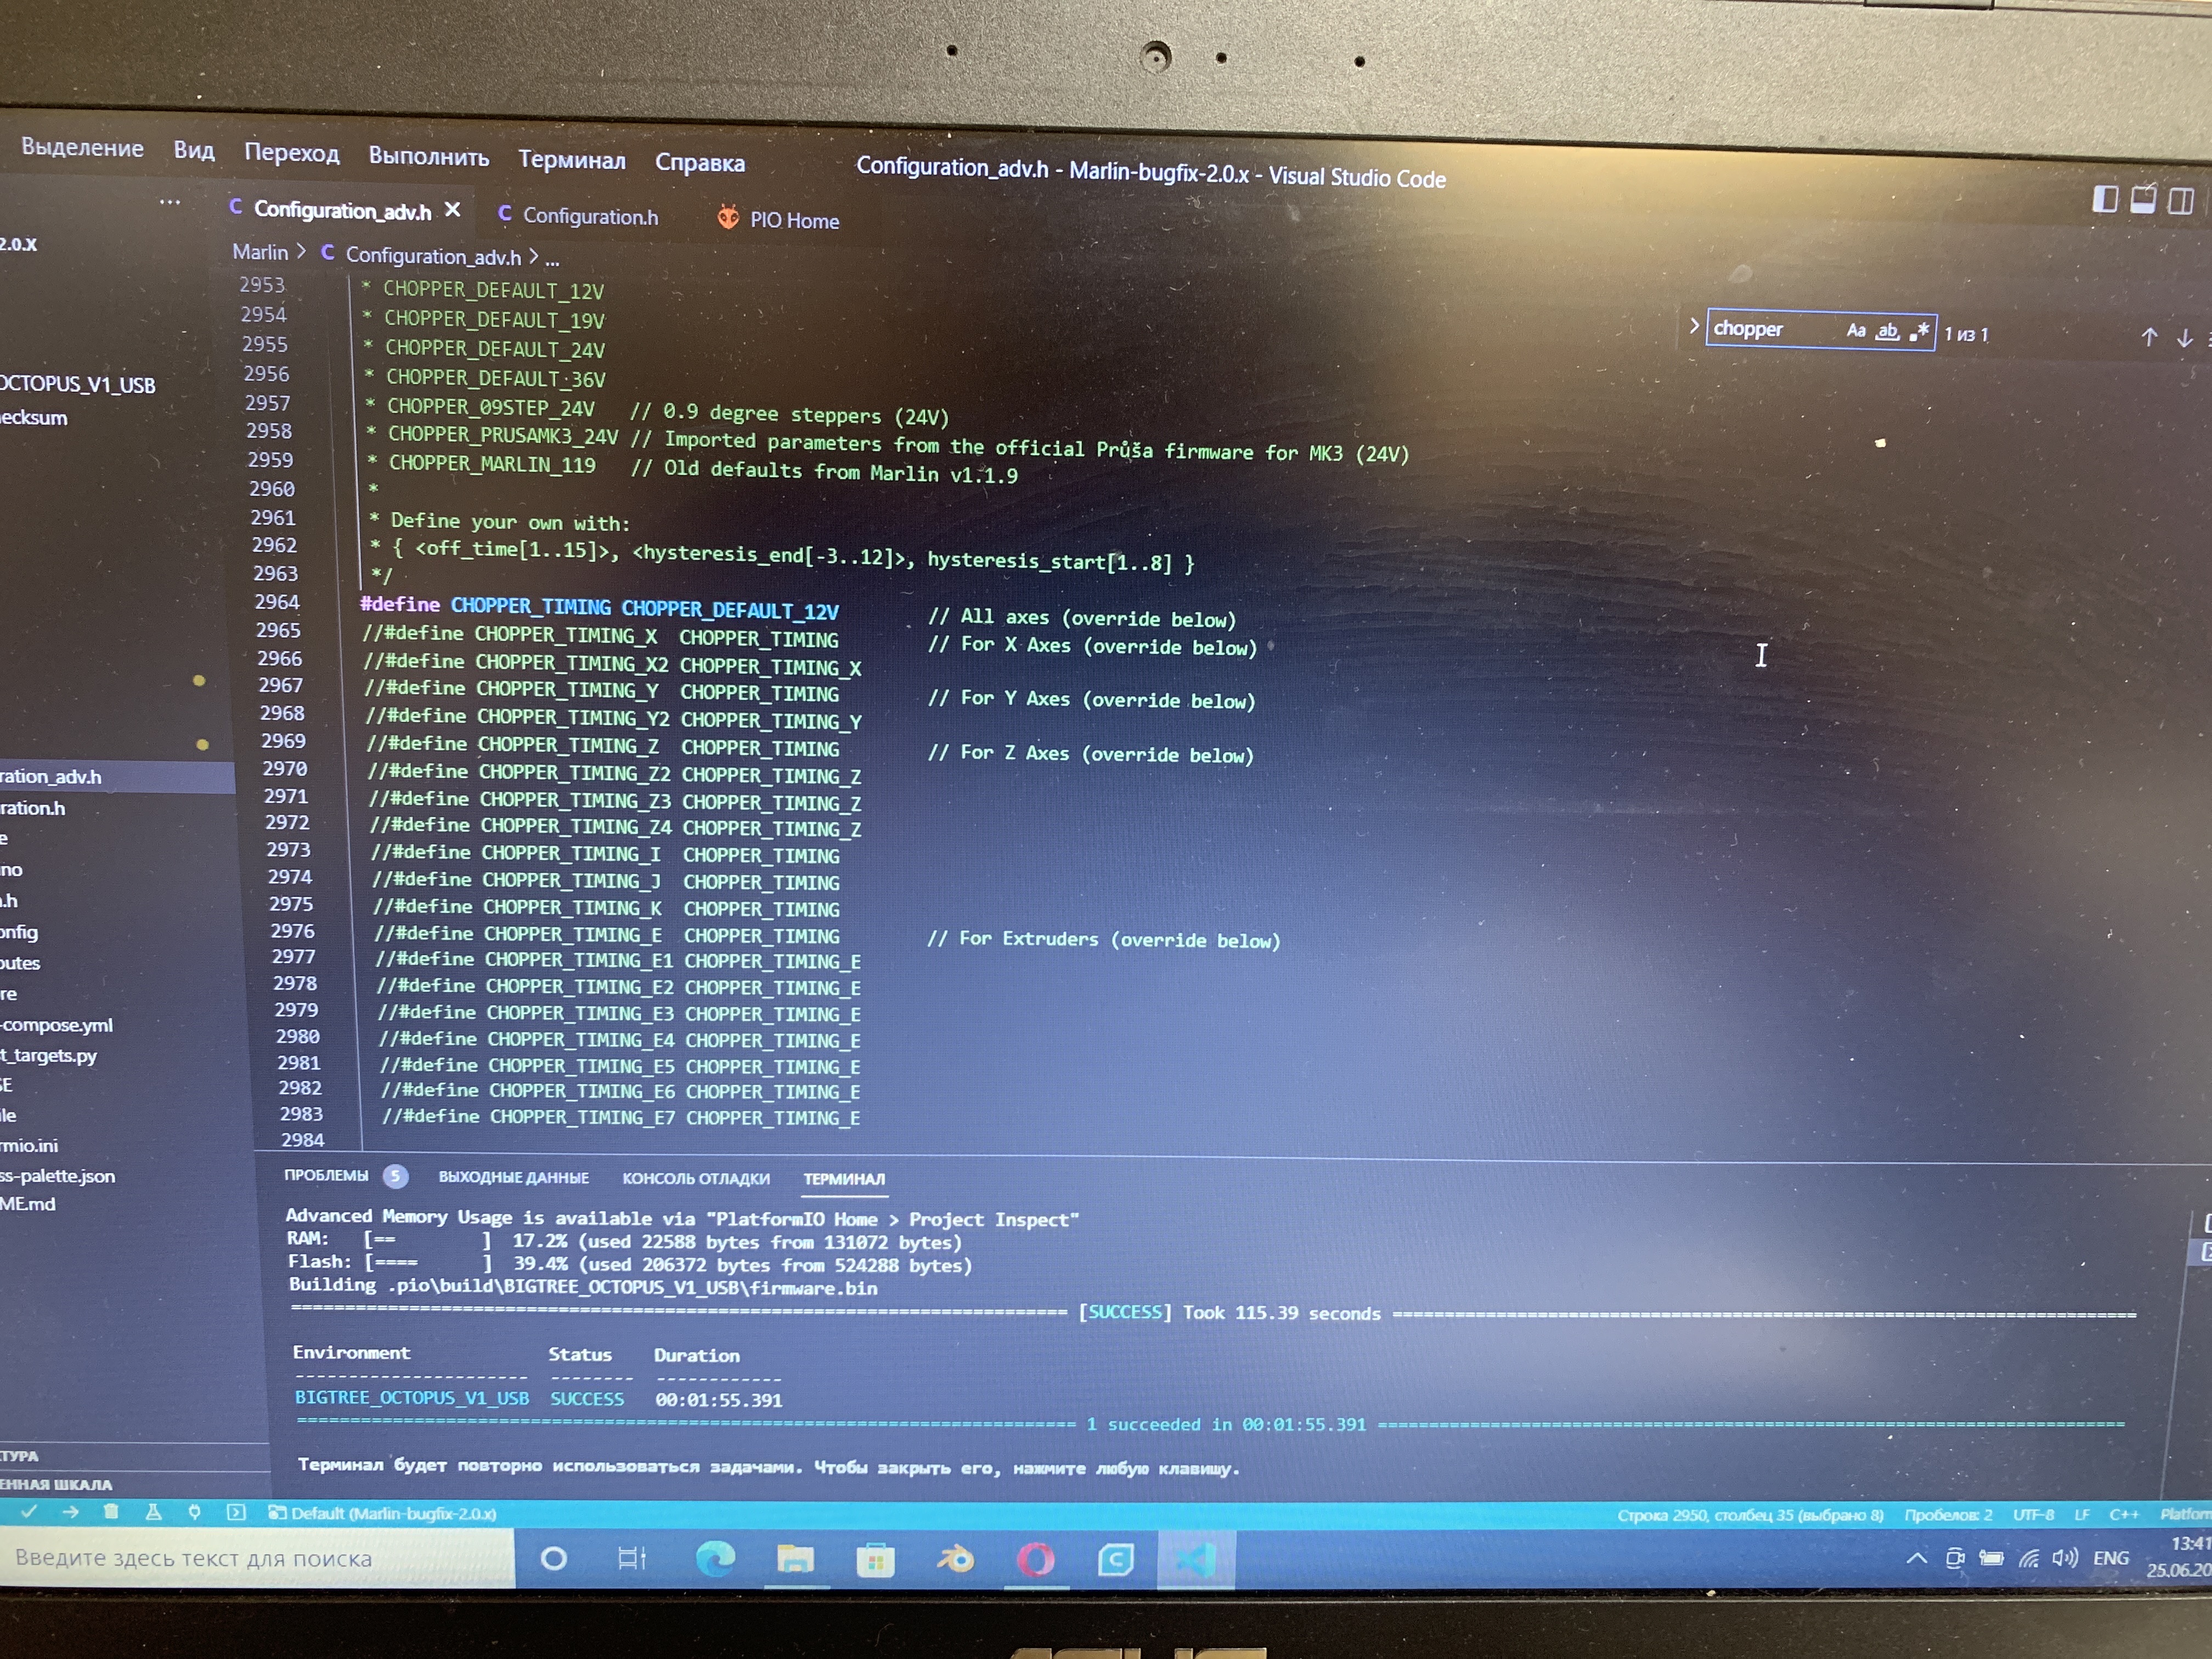Click PlatformIO Clean trash icon
The height and width of the screenshot is (1659, 2212).
(x=111, y=1511)
